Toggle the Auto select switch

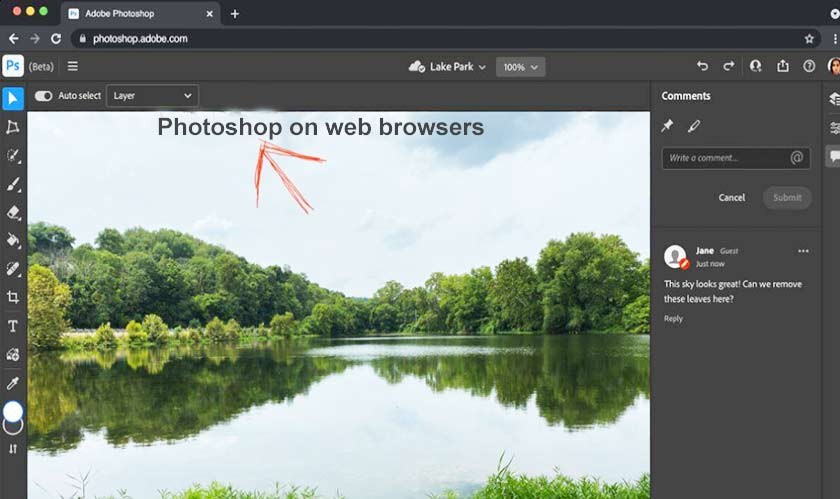43,96
